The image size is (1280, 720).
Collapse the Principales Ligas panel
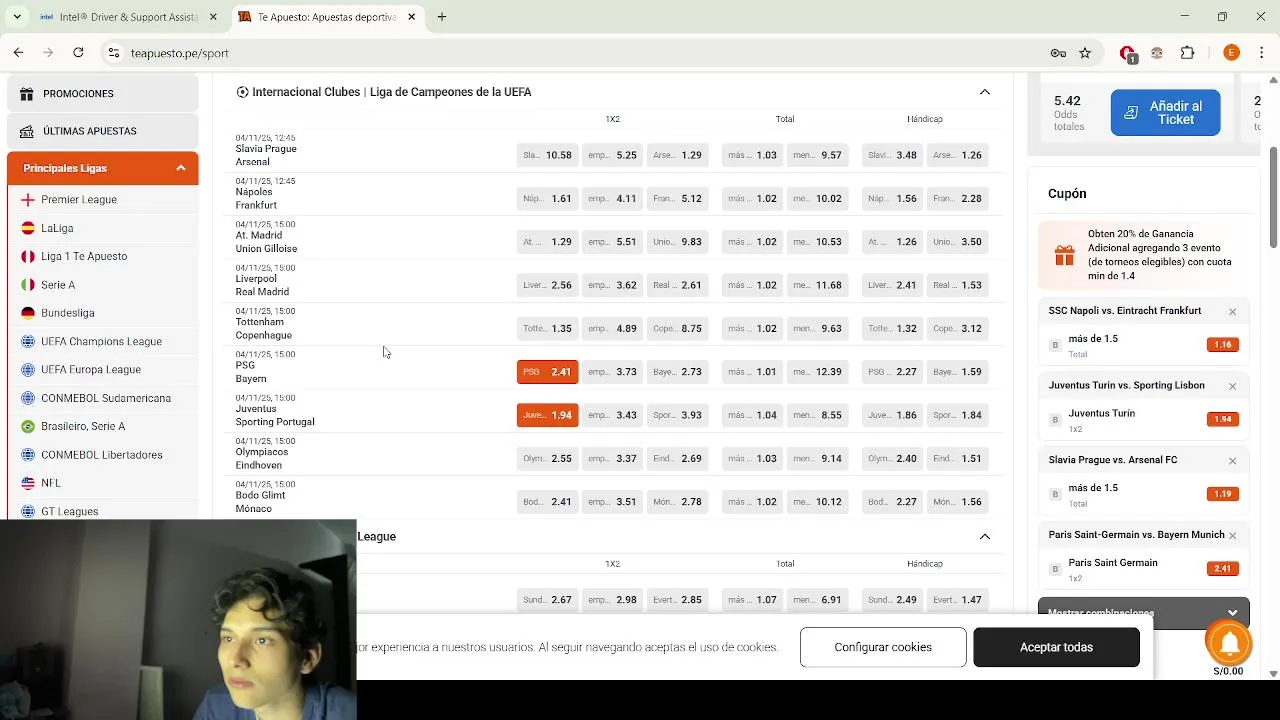pos(181,168)
